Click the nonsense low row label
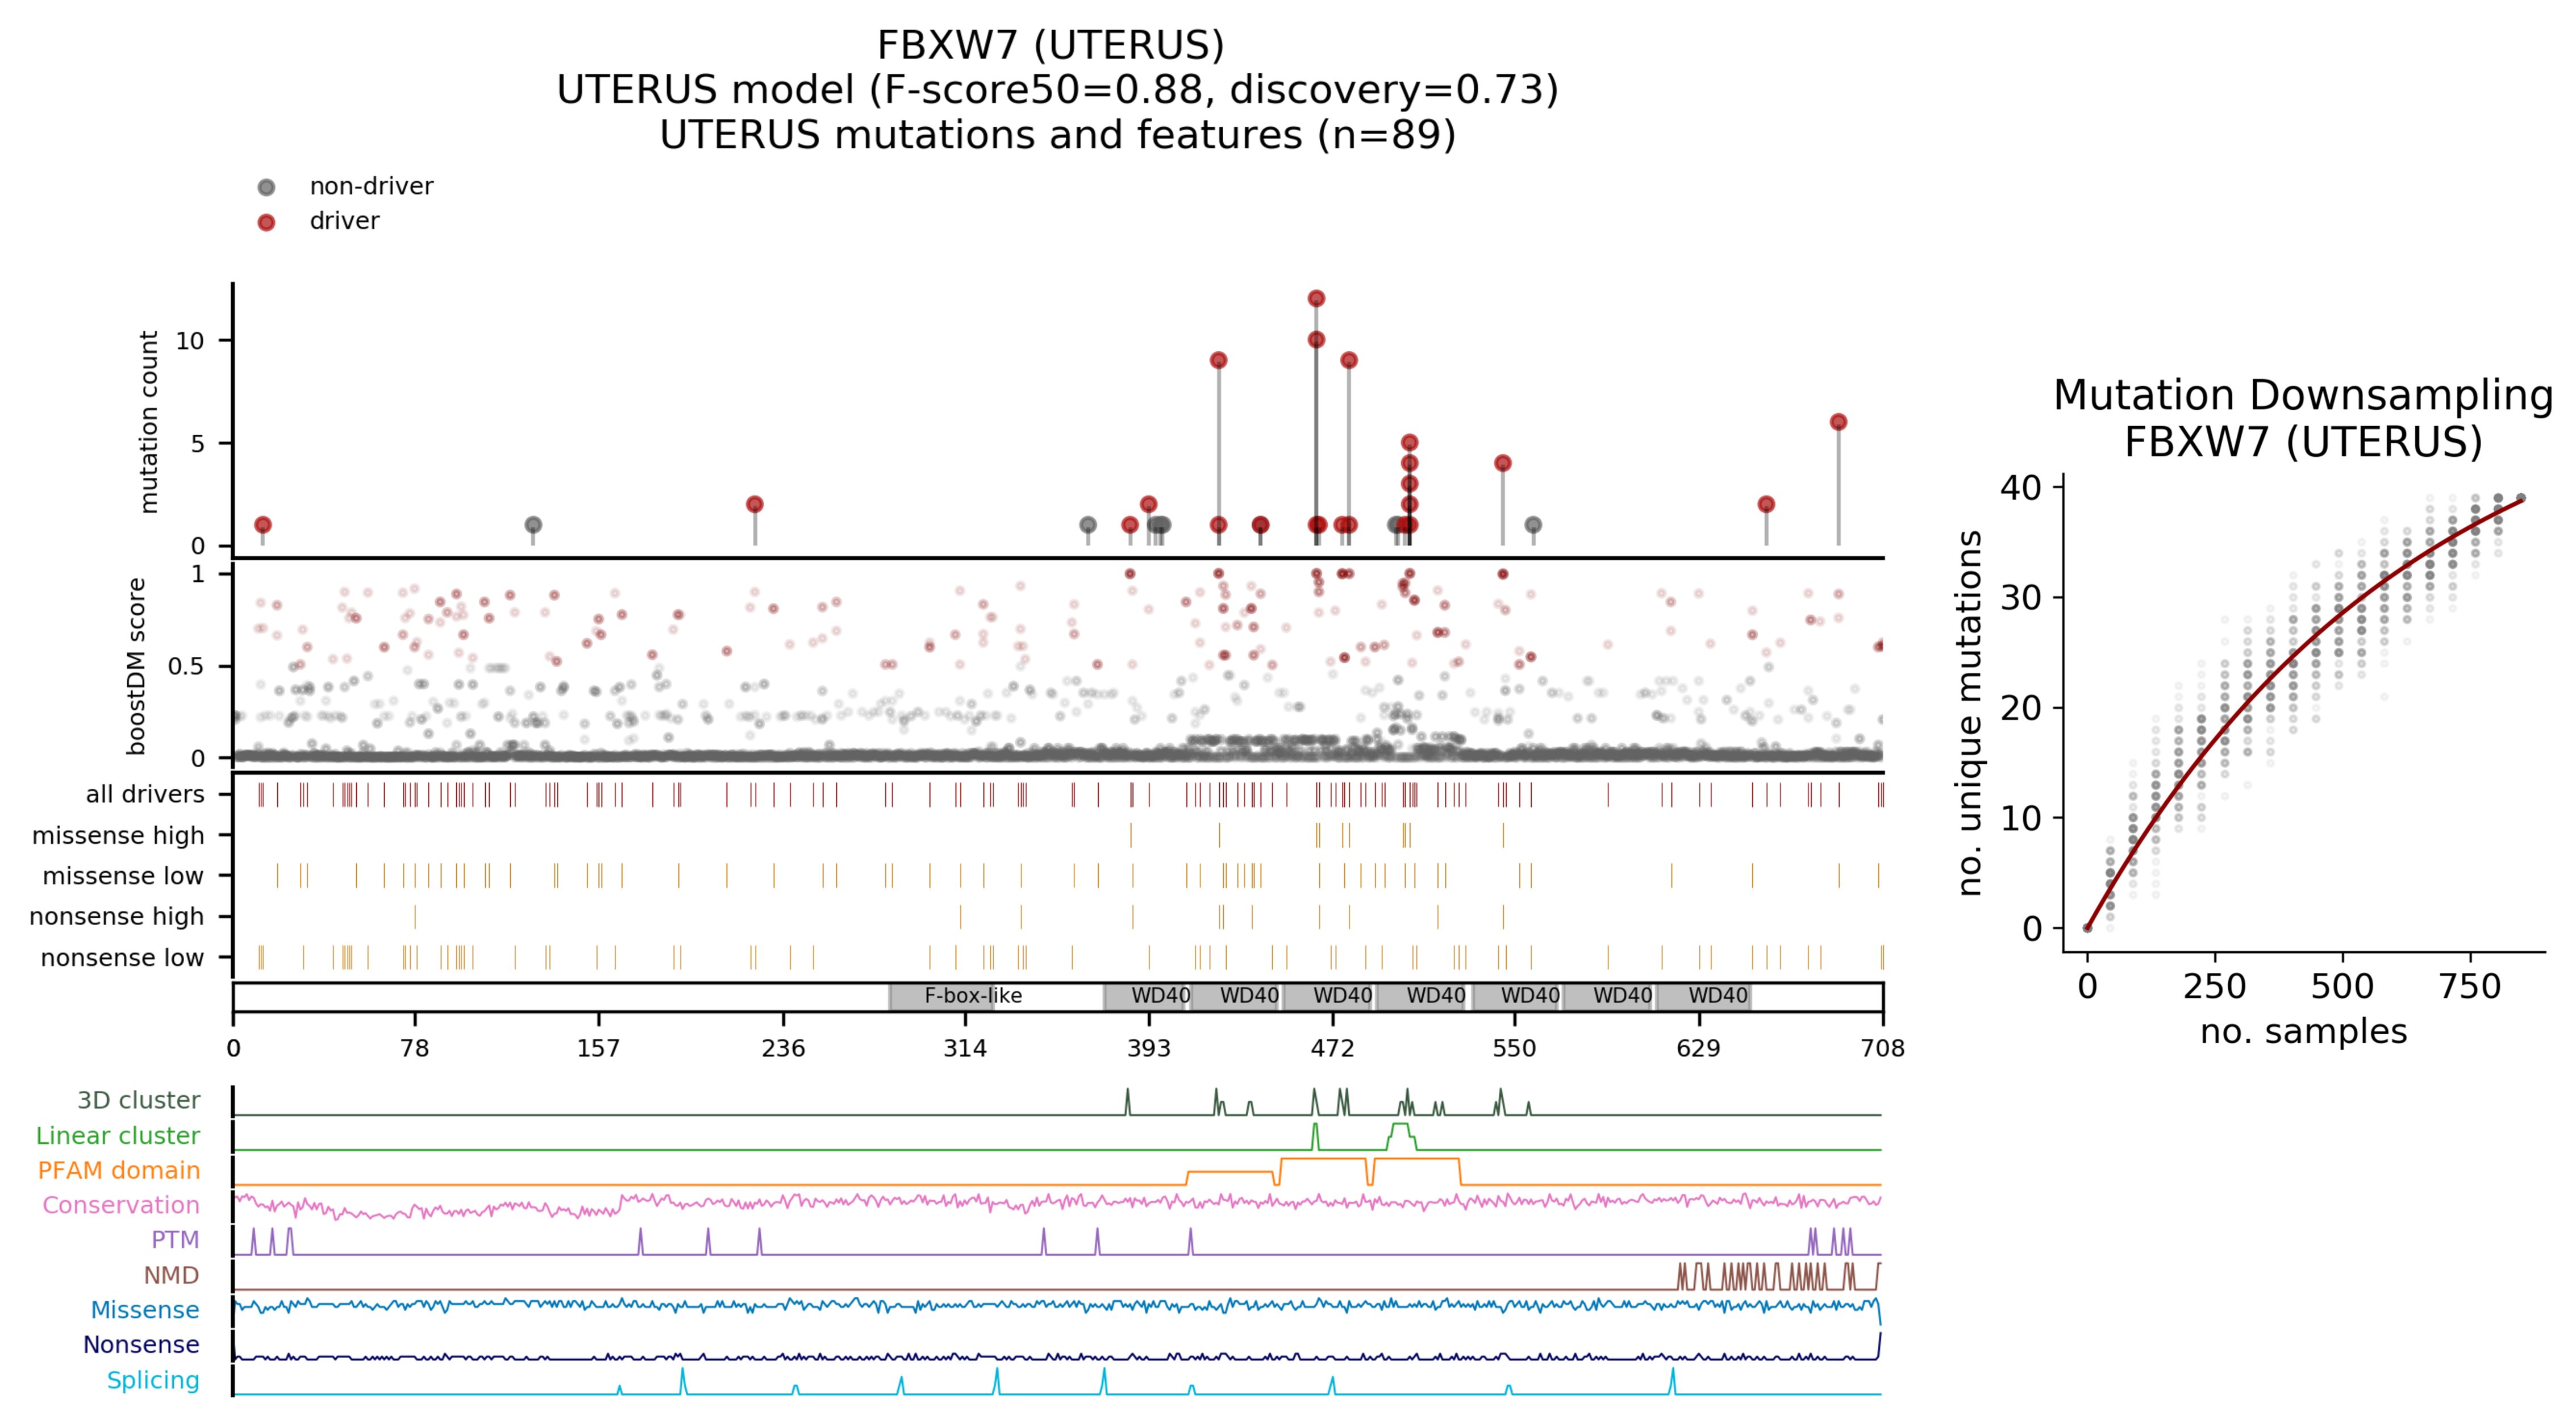 (122, 958)
